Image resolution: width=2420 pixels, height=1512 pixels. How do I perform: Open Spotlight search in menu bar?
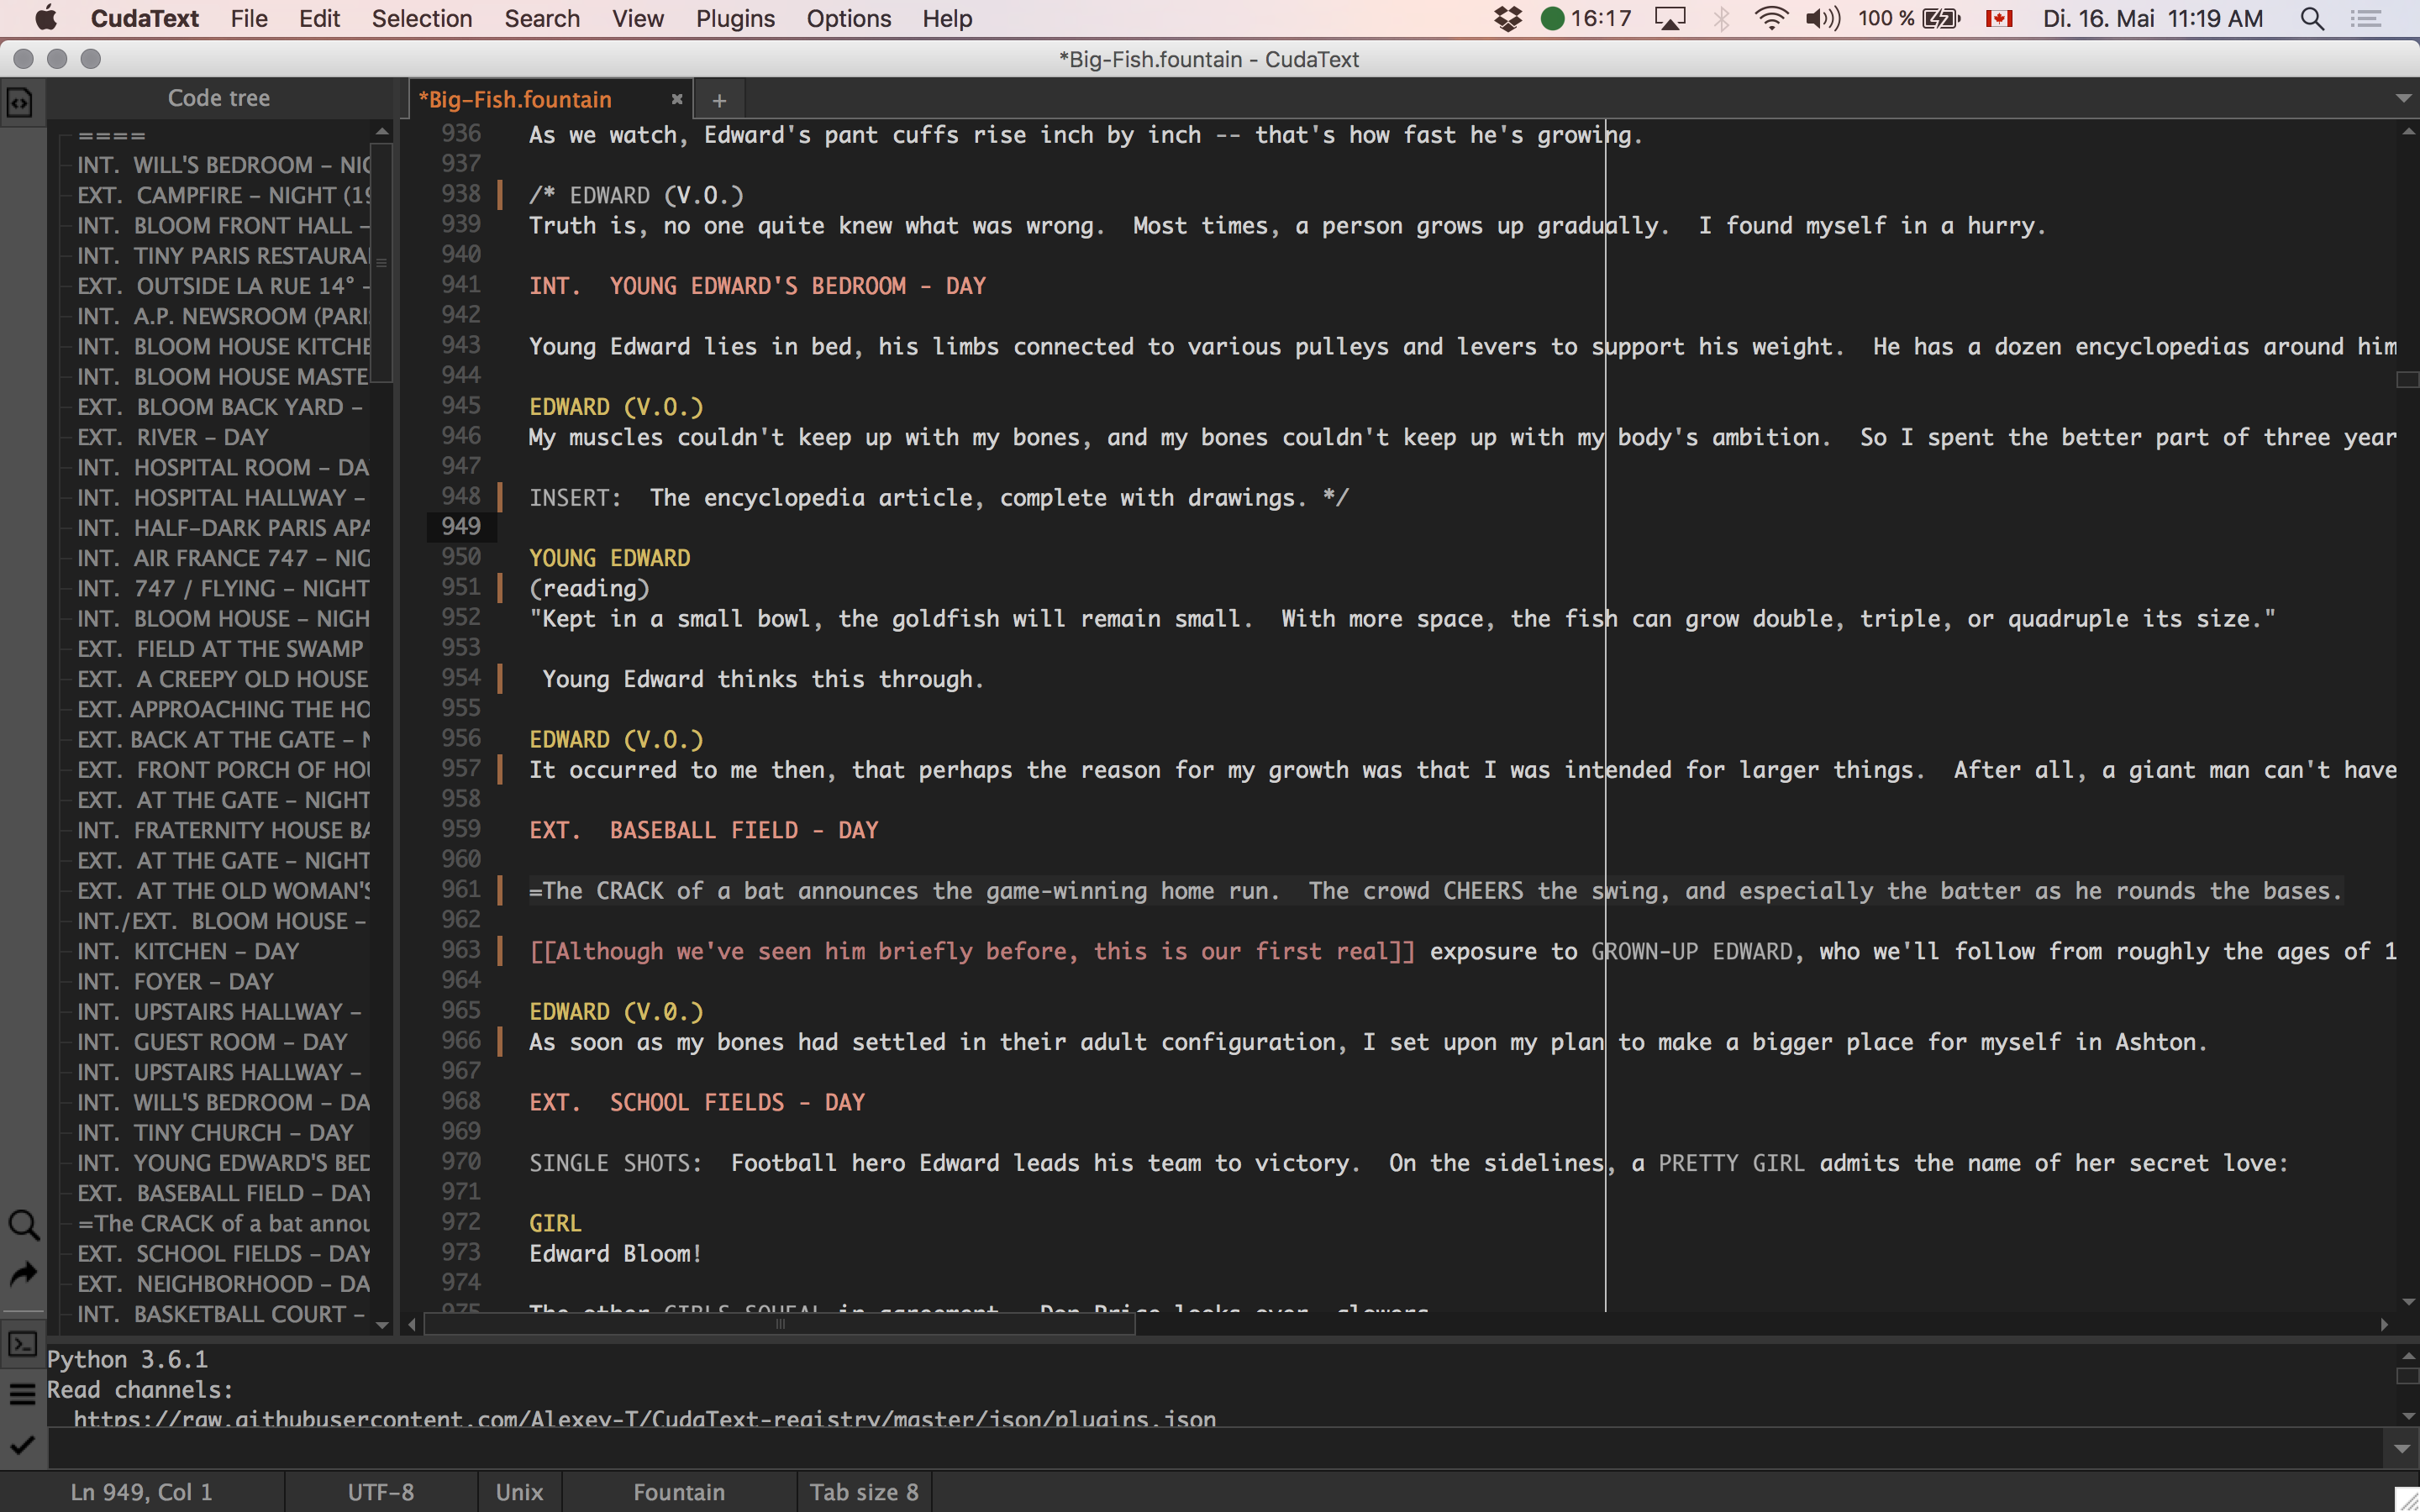click(x=2312, y=19)
